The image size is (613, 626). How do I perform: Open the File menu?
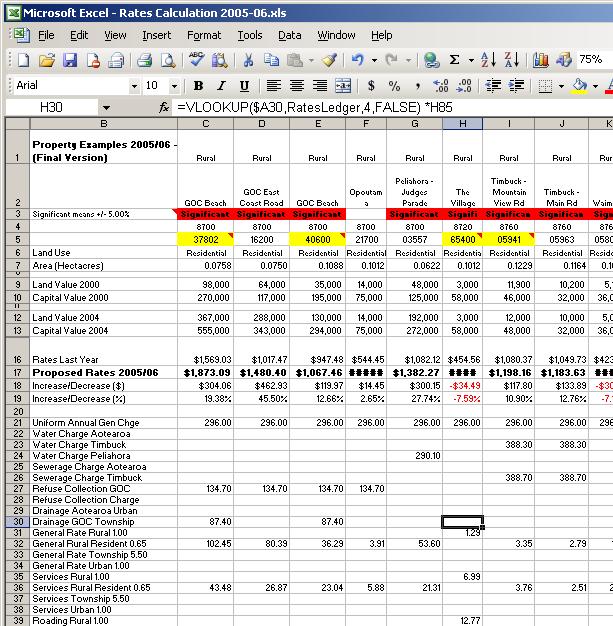[x=46, y=36]
